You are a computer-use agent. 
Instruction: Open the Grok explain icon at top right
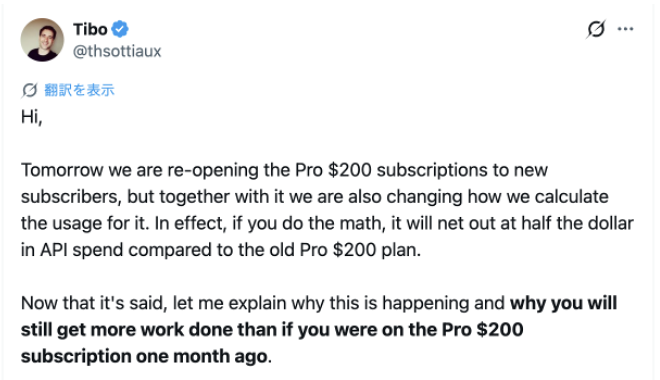coord(596,29)
